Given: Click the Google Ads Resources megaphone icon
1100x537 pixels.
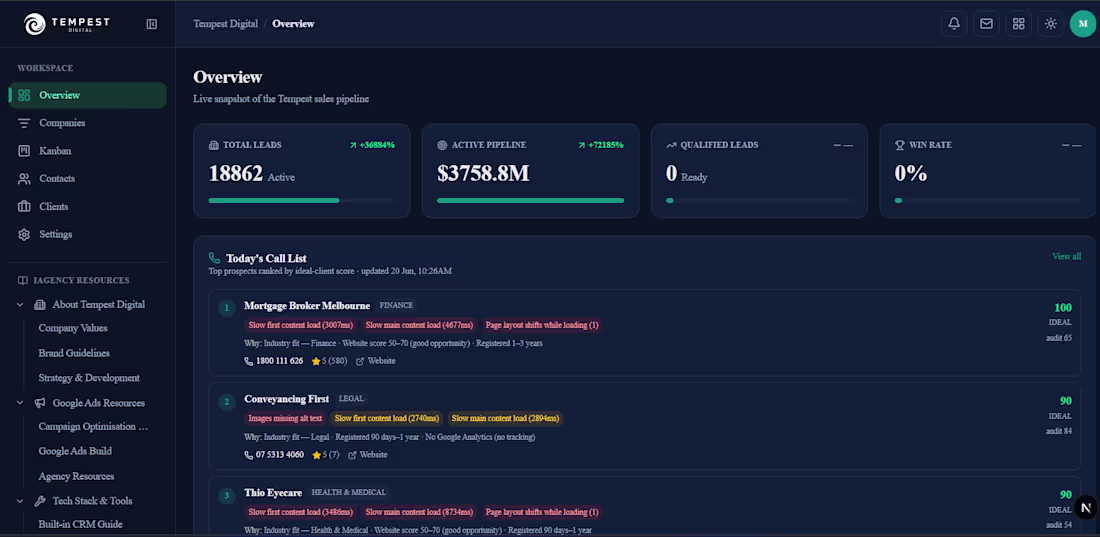Looking at the screenshot, I should tap(40, 403).
